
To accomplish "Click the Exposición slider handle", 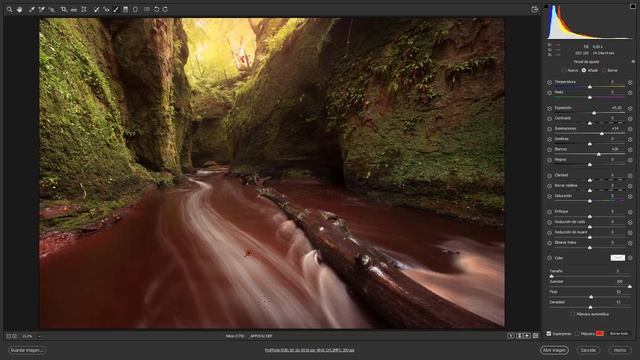I will click(594, 113).
